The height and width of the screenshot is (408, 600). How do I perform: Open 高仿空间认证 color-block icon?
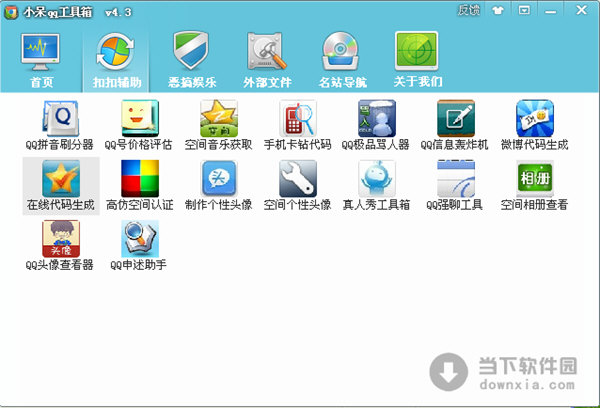point(140,178)
